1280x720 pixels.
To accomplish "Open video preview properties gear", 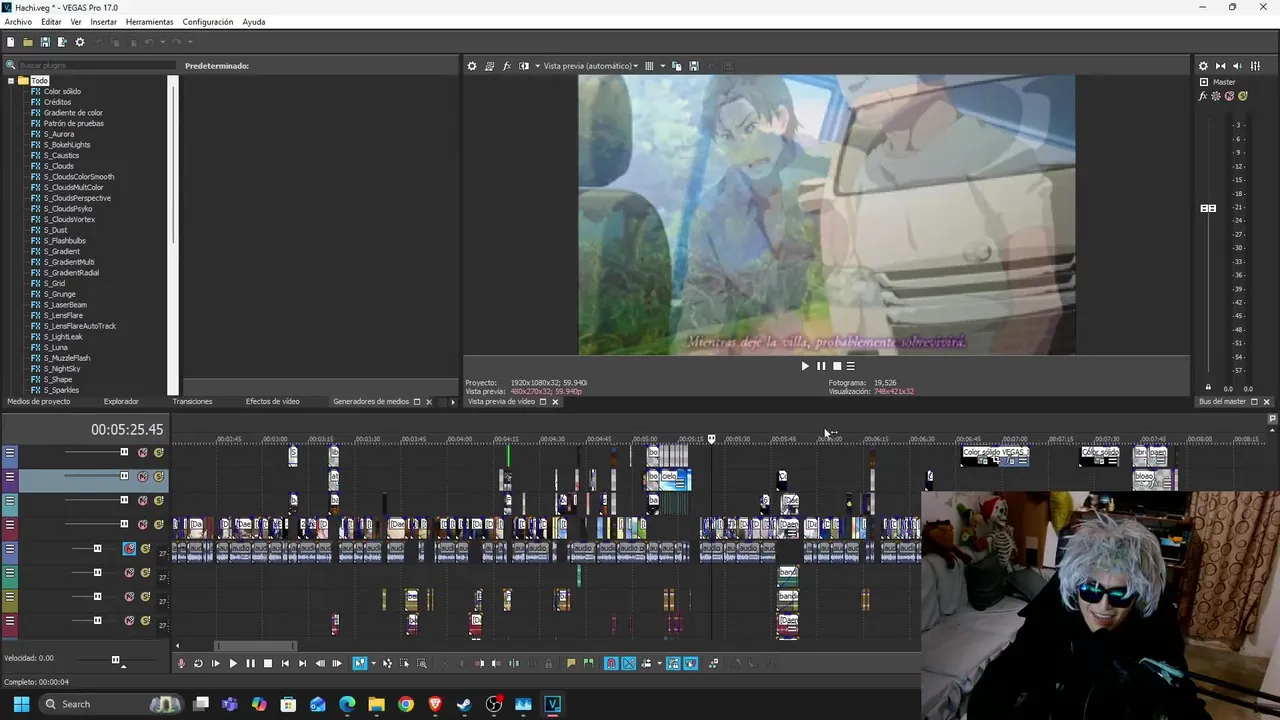I will pos(472,66).
